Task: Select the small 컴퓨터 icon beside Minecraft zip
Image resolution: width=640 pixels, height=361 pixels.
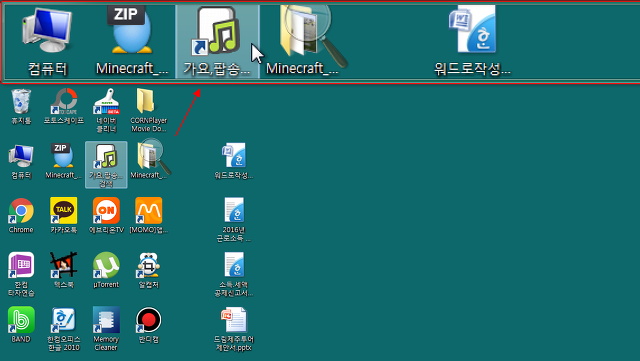Action: (21, 162)
